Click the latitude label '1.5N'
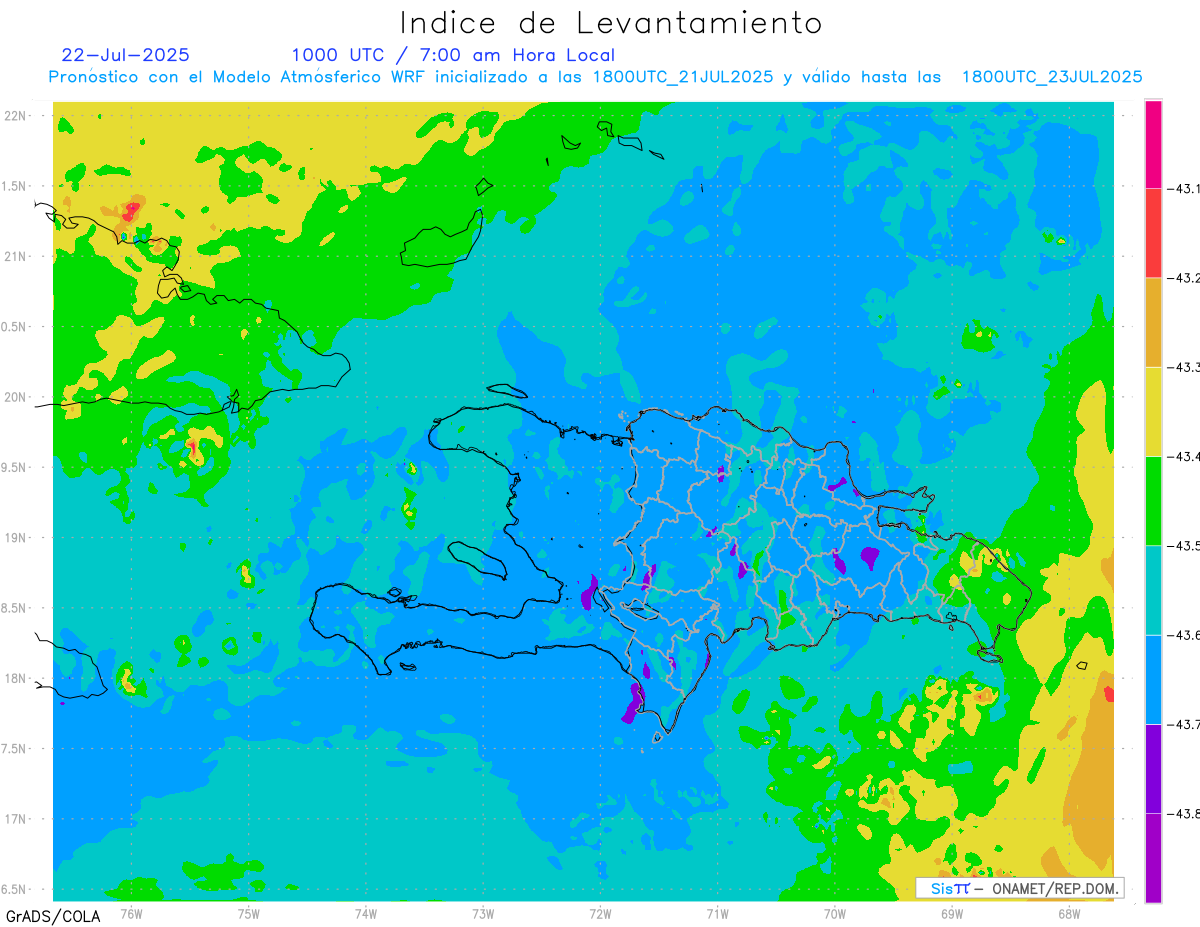 [14, 186]
